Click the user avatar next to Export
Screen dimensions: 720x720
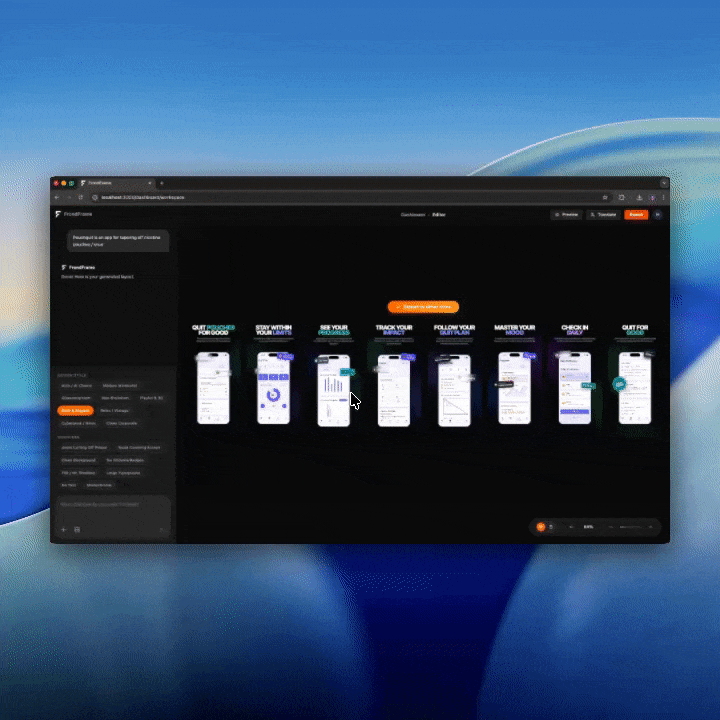[657, 214]
